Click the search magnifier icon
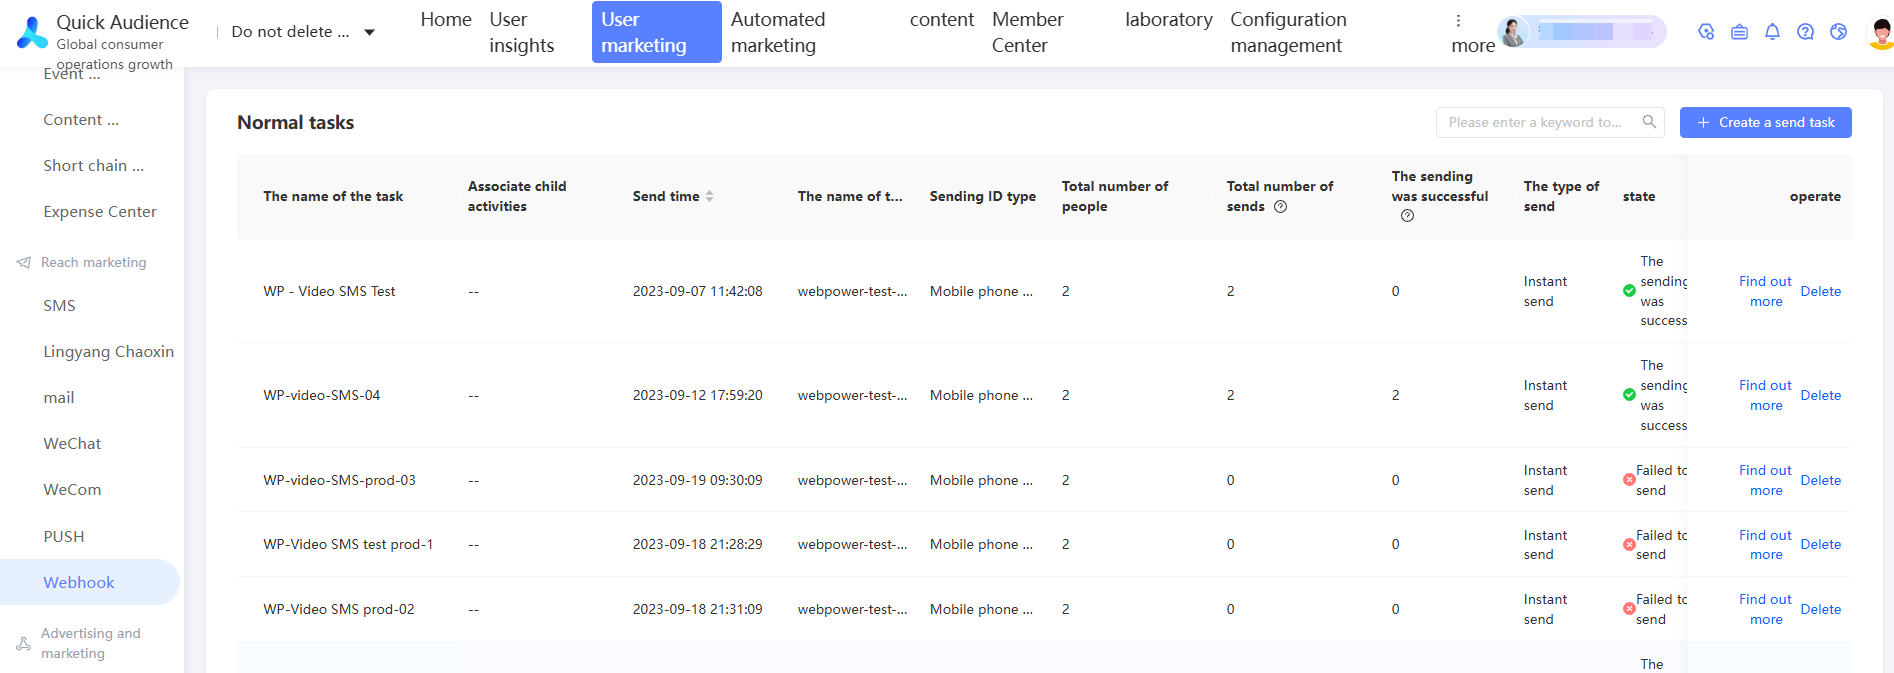The width and height of the screenshot is (1894, 673). [1649, 122]
